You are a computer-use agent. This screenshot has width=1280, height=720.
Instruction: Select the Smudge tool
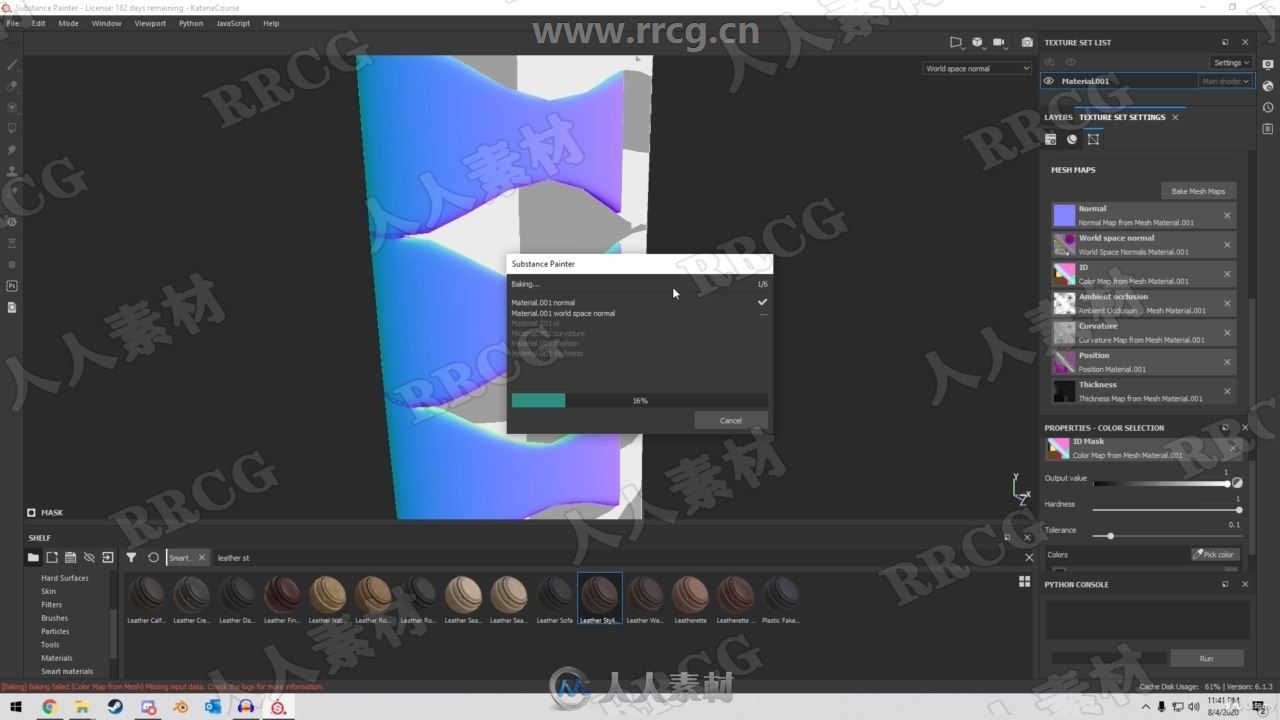tap(12, 150)
